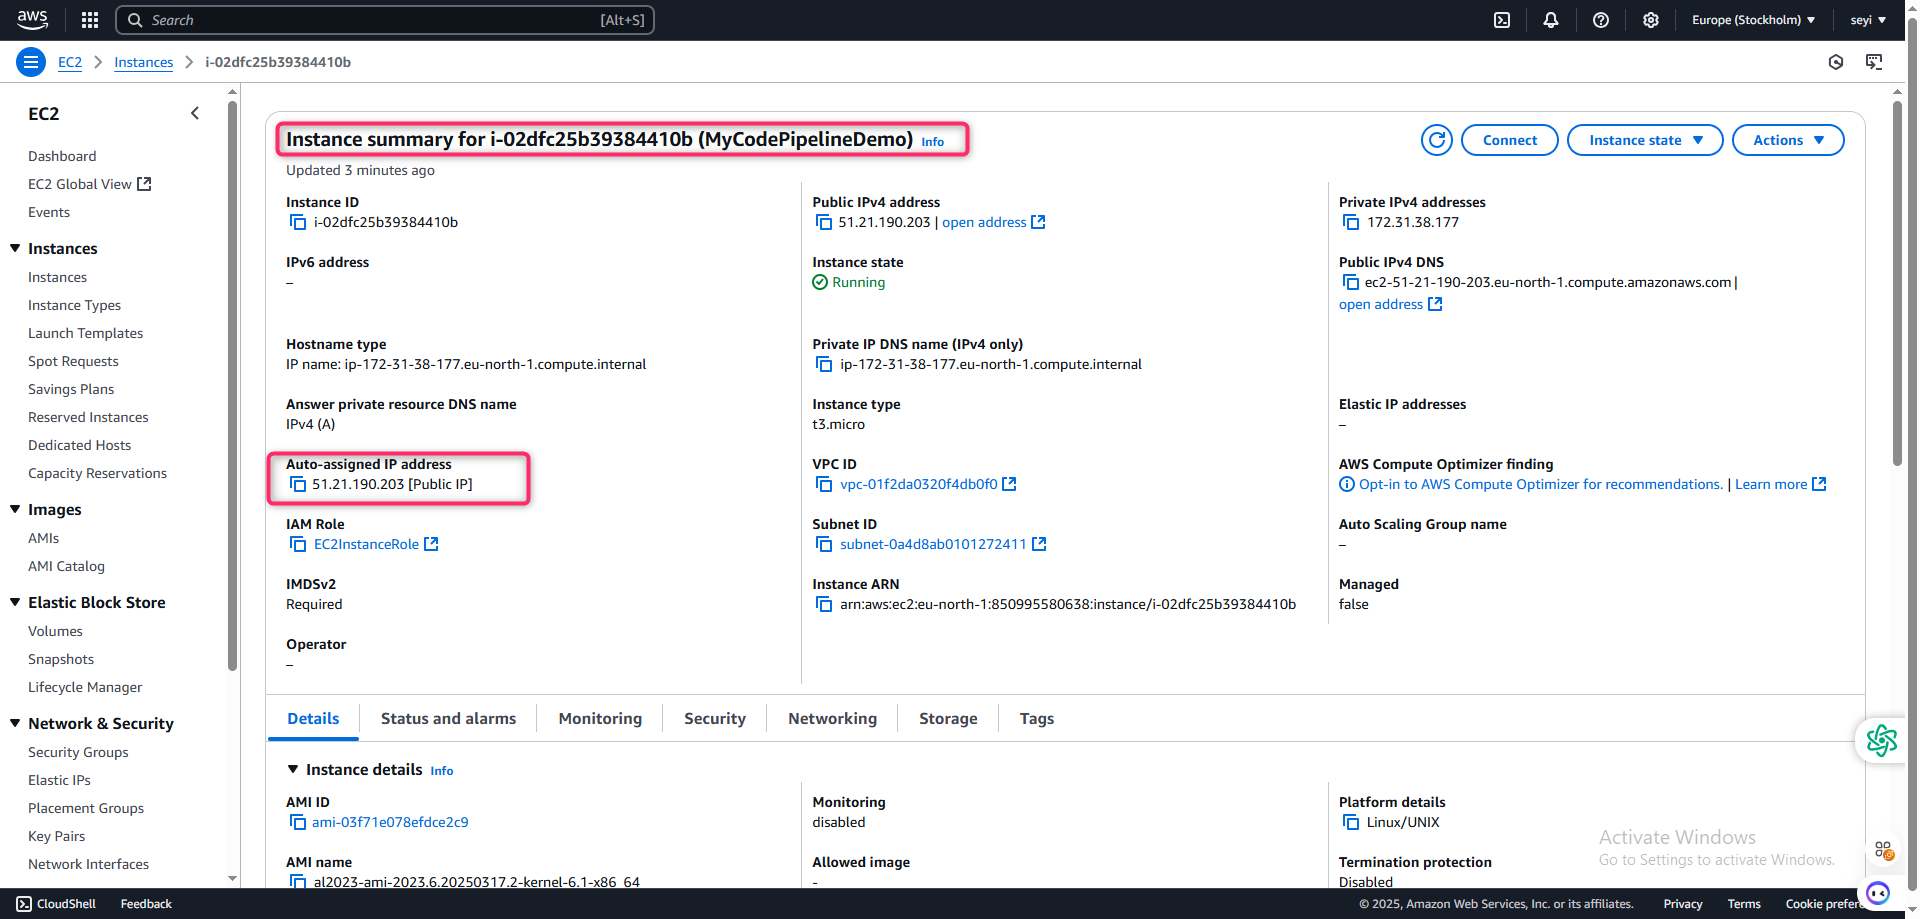Click the top search input field
Screen dimensions: 1920x919
tap(385, 20)
